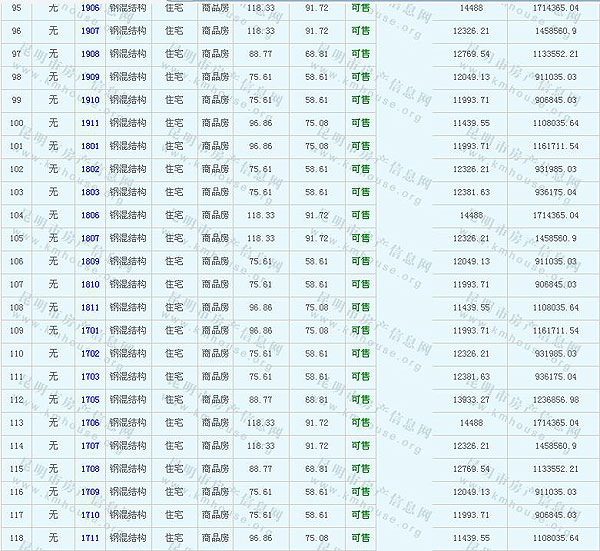The image size is (600, 551).
Task: Click the 1907 room link
Action: 90,31
